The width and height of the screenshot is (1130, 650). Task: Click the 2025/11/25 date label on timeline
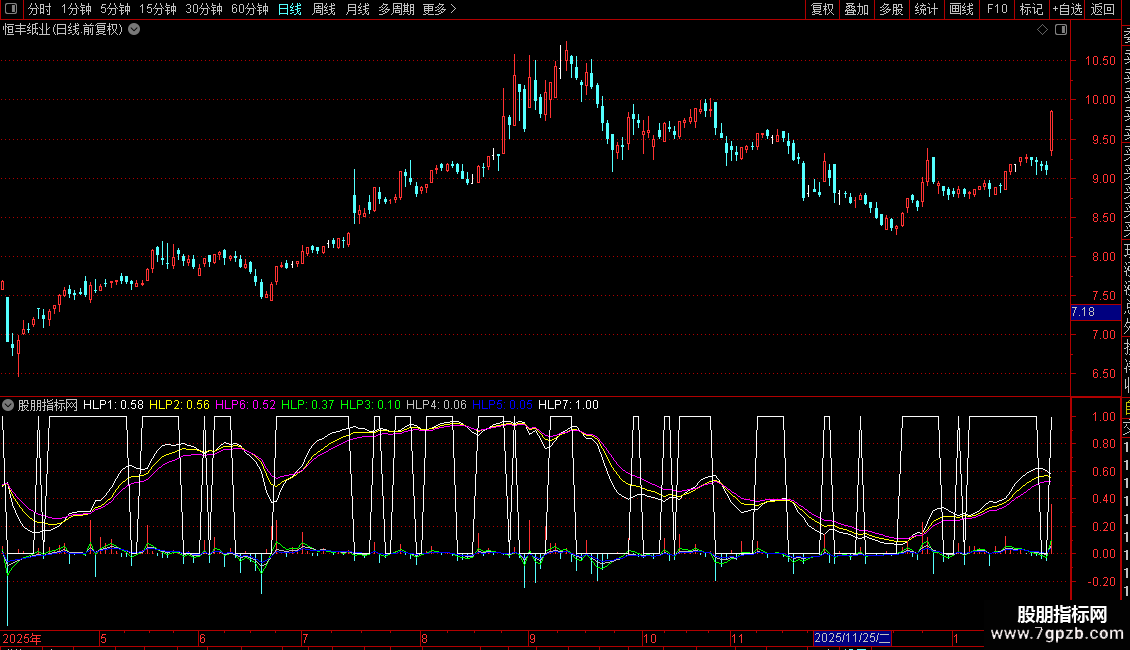tap(852, 638)
